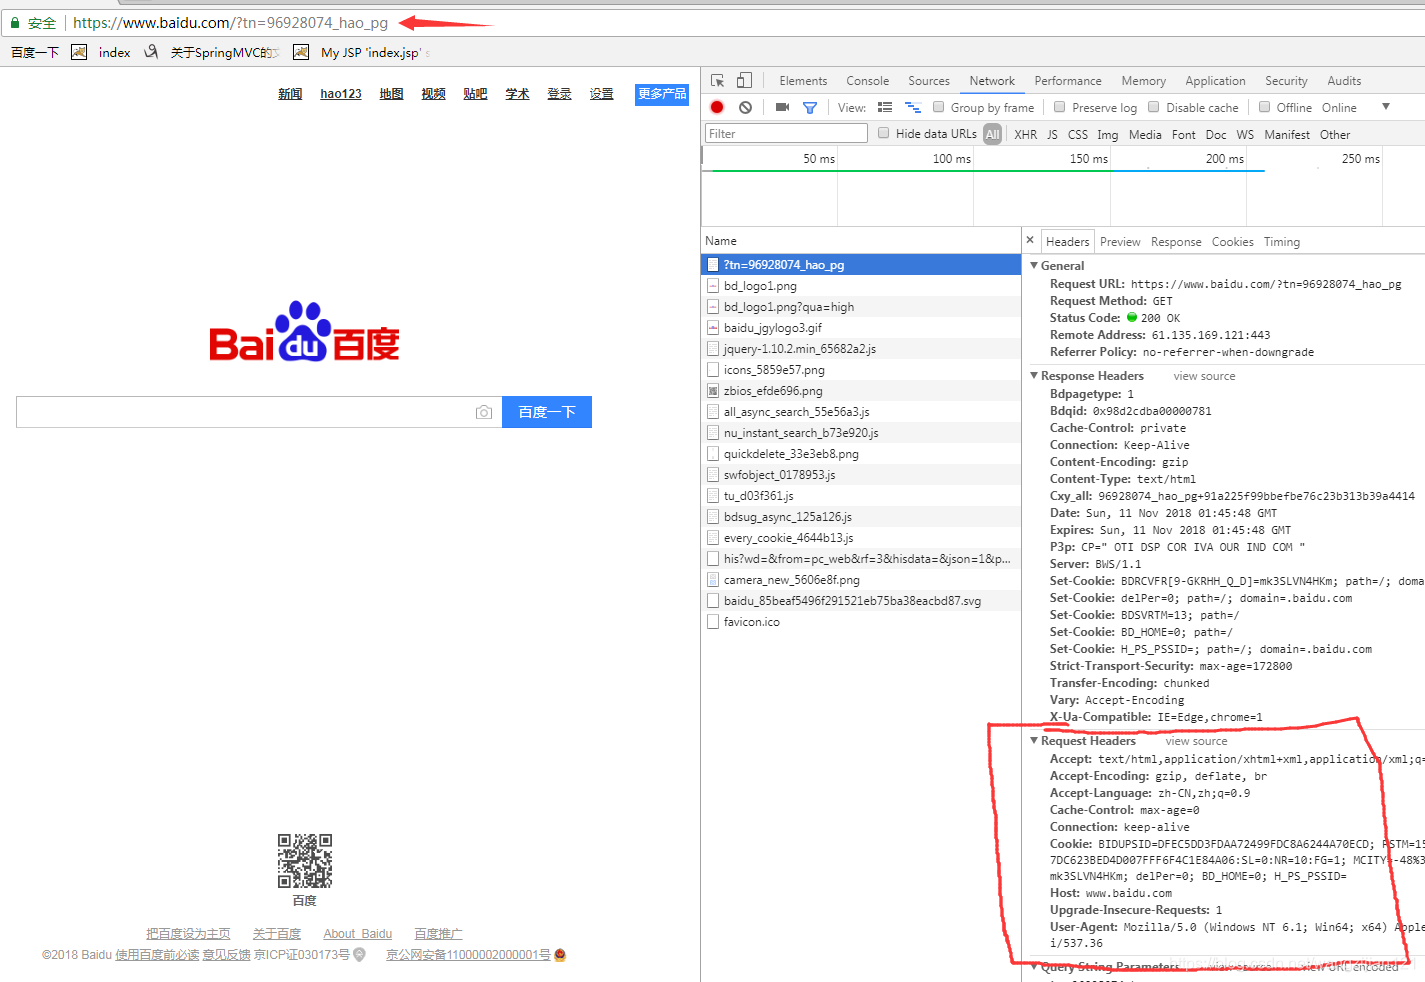The height and width of the screenshot is (982, 1425).
Task: Select the bd_logo1.png request row
Action: pyautogui.click(x=861, y=286)
